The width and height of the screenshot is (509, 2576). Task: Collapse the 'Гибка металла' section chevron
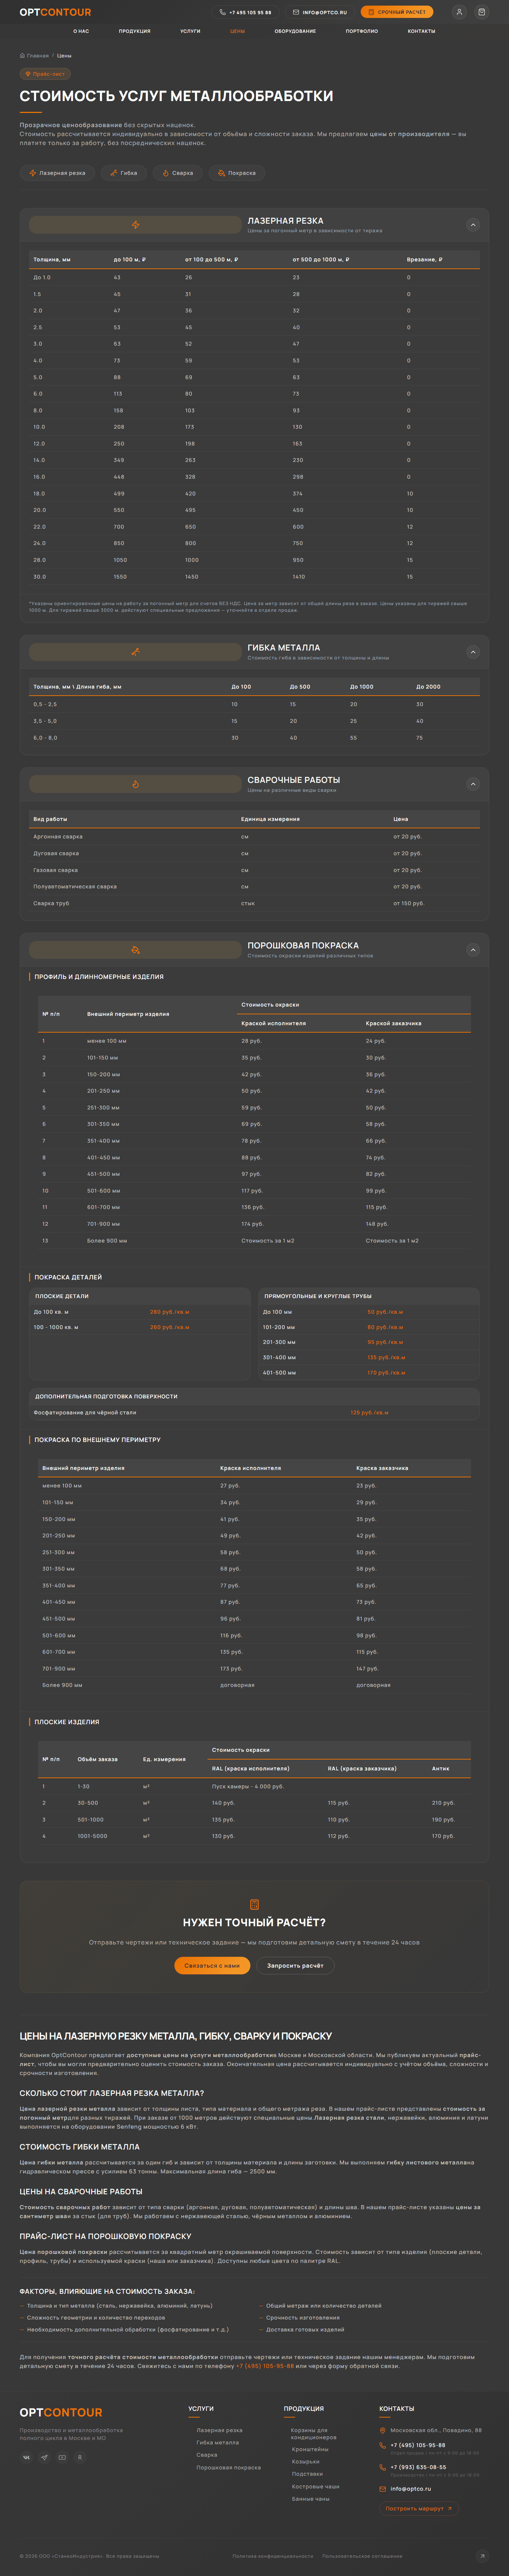[473, 652]
